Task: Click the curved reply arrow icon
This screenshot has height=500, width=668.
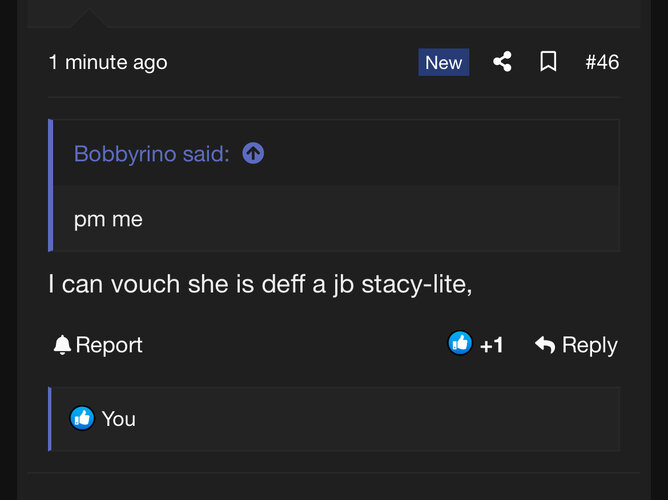Action: [545, 346]
